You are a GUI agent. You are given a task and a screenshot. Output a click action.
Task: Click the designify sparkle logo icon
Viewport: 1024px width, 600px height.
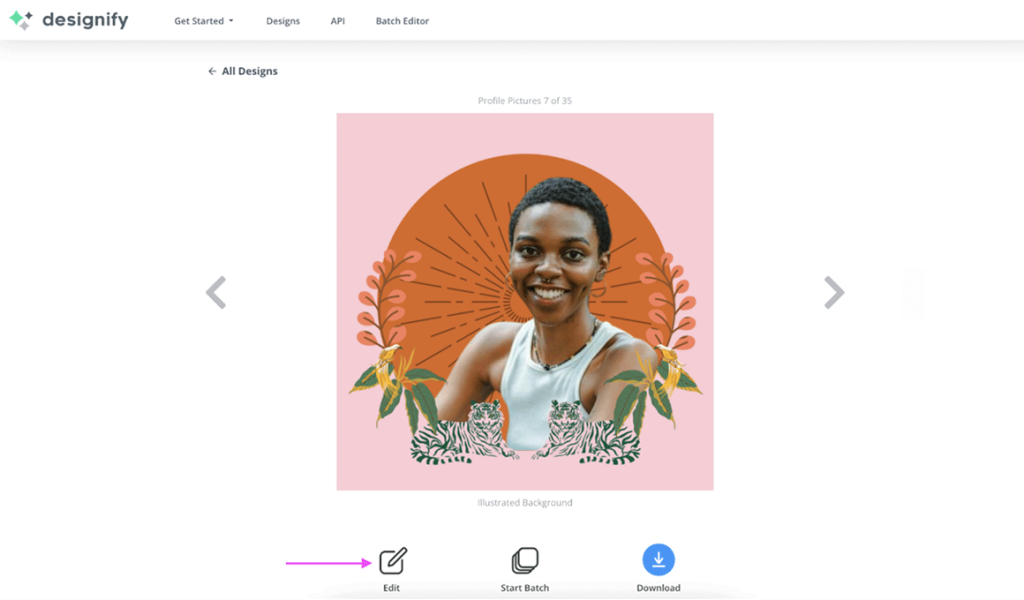pos(20,20)
